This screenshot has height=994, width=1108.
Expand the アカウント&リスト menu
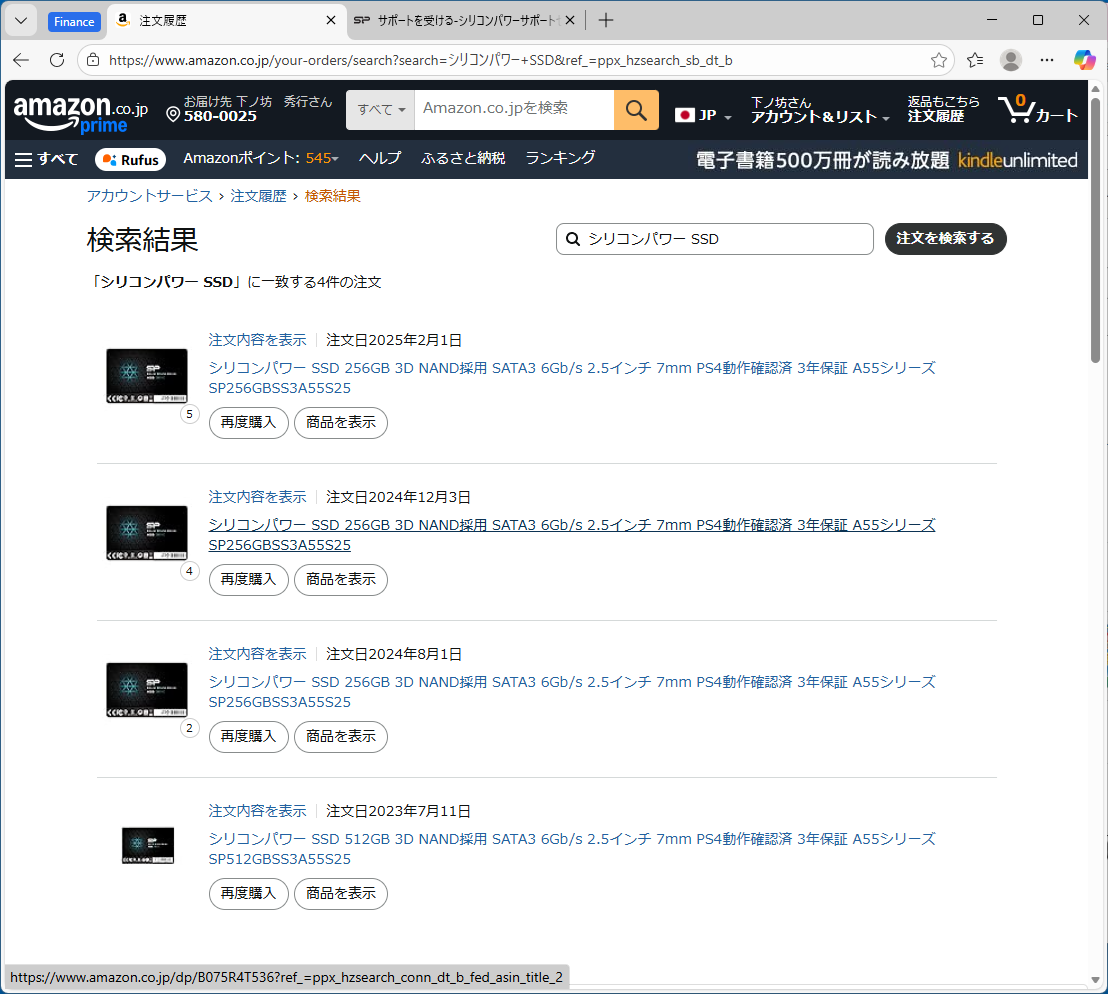click(x=820, y=116)
